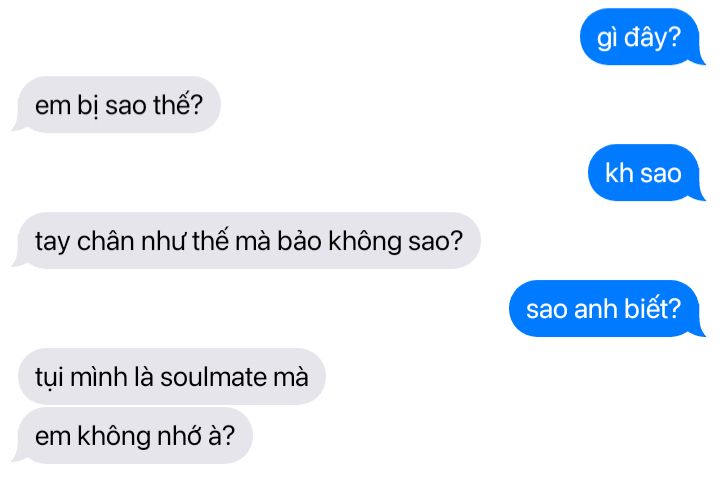Image resolution: width=720 pixels, height=480 pixels.
Task: Select the "tụi mình là soulmate mà" bubble
Action: [x=172, y=377]
